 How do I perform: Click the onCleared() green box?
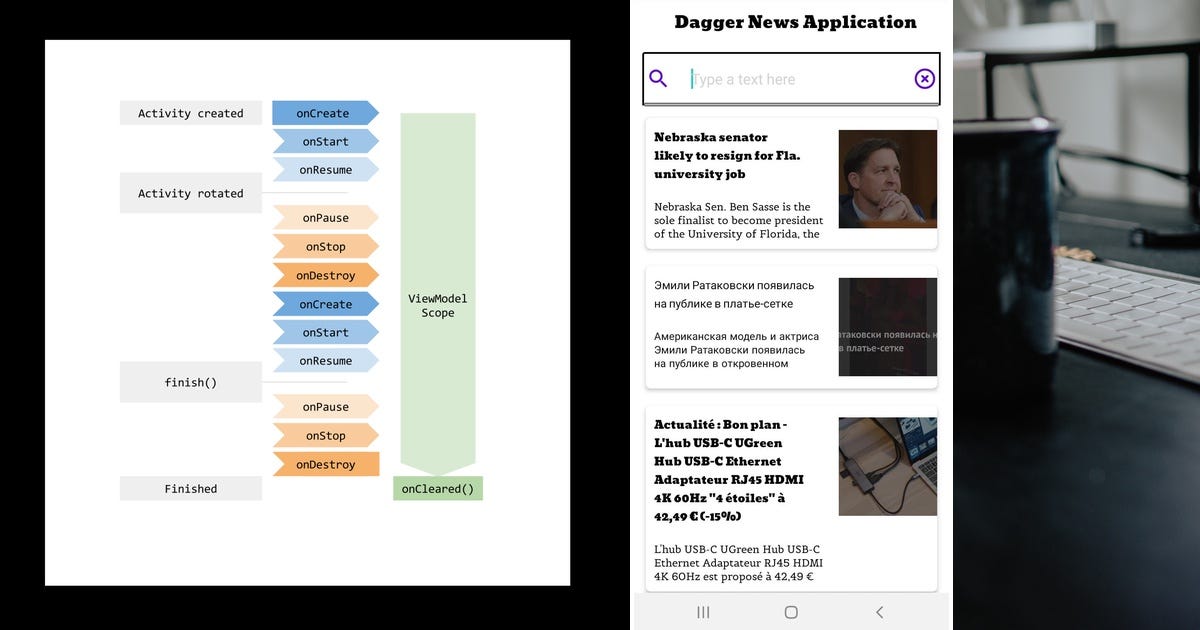click(x=438, y=488)
